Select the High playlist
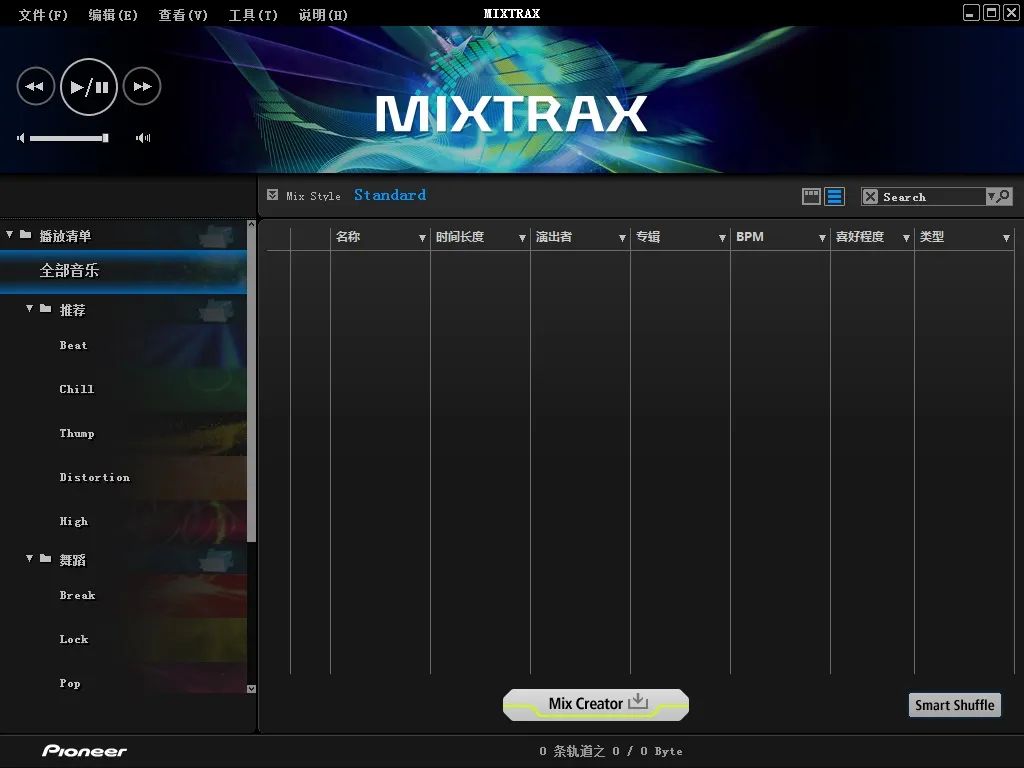 tap(123, 522)
